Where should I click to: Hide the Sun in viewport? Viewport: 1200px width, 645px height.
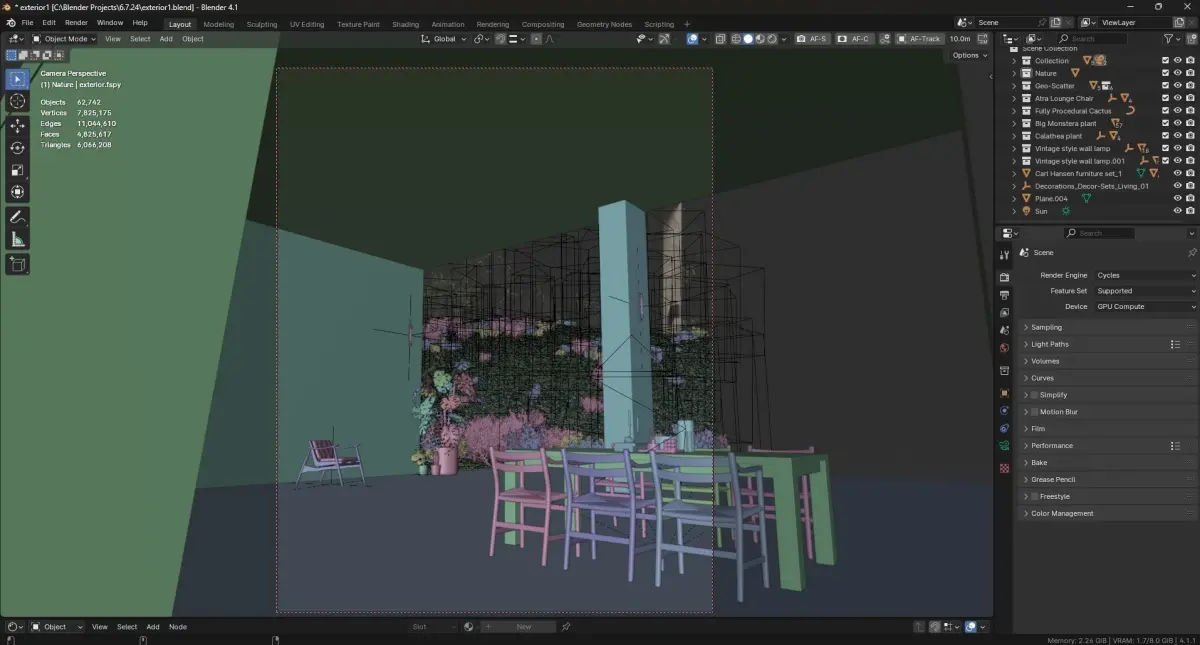point(1177,211)
